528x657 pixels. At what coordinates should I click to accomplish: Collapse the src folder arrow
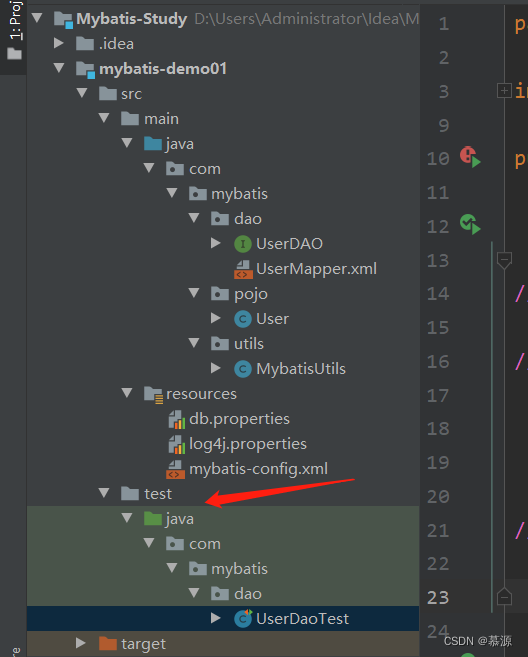pyautogui.click(x=82, y=93)
